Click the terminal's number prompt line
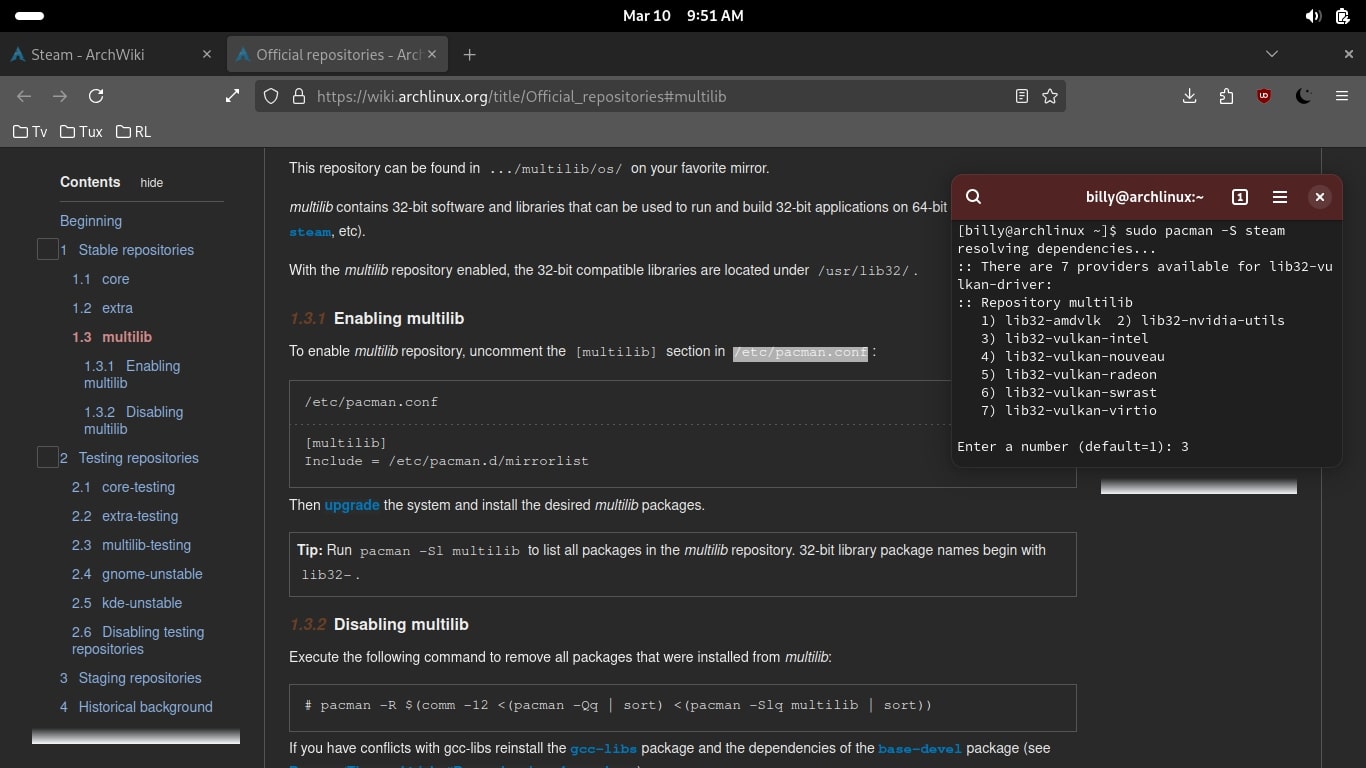This screenshot has height=768, width=1366. click(1073, 446)
